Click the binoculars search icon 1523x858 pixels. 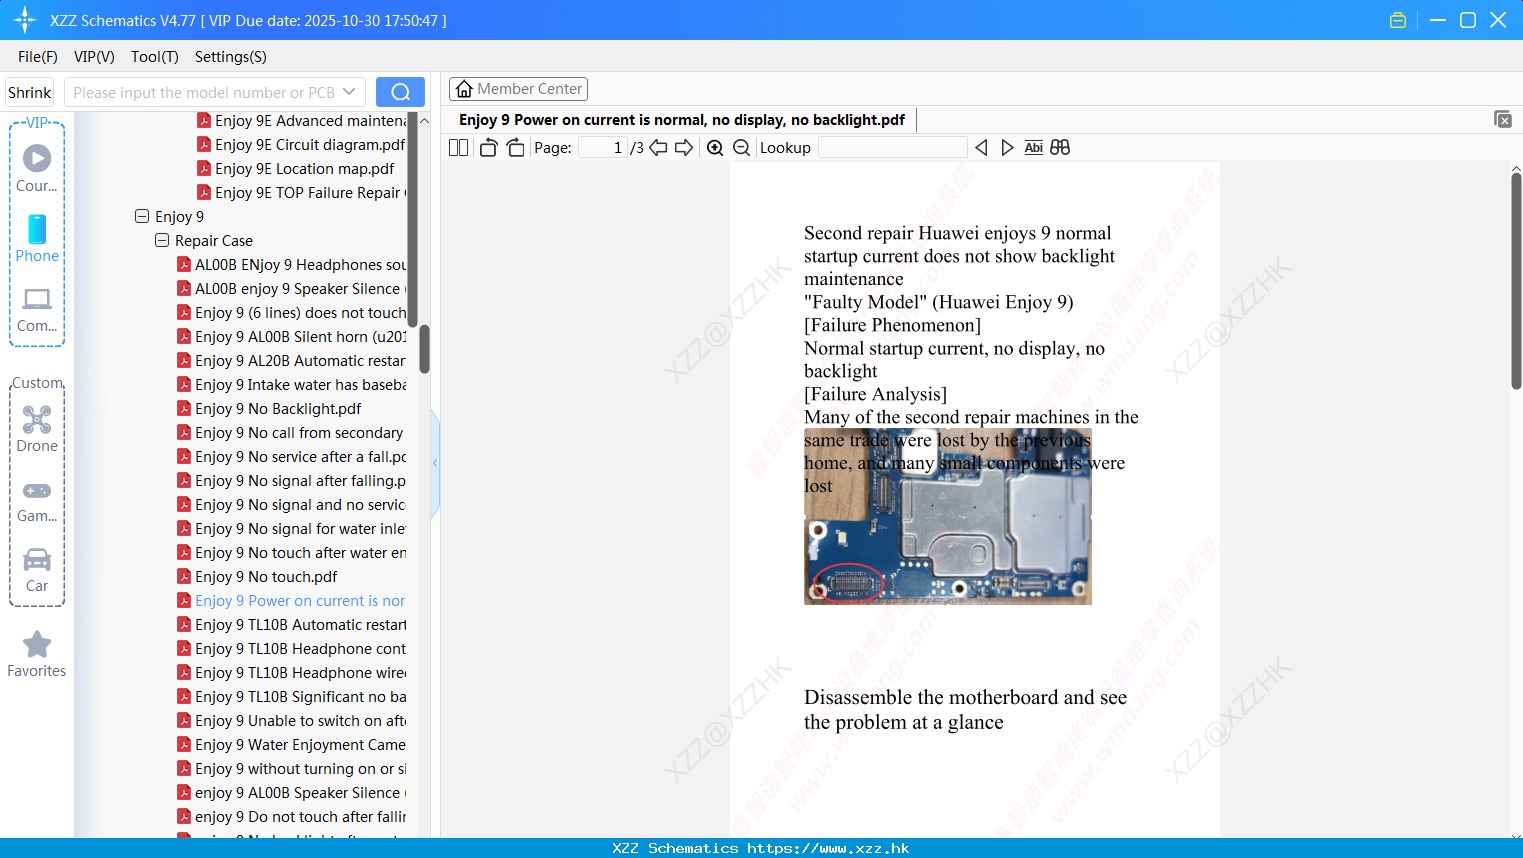click(x=1060, y=147)
